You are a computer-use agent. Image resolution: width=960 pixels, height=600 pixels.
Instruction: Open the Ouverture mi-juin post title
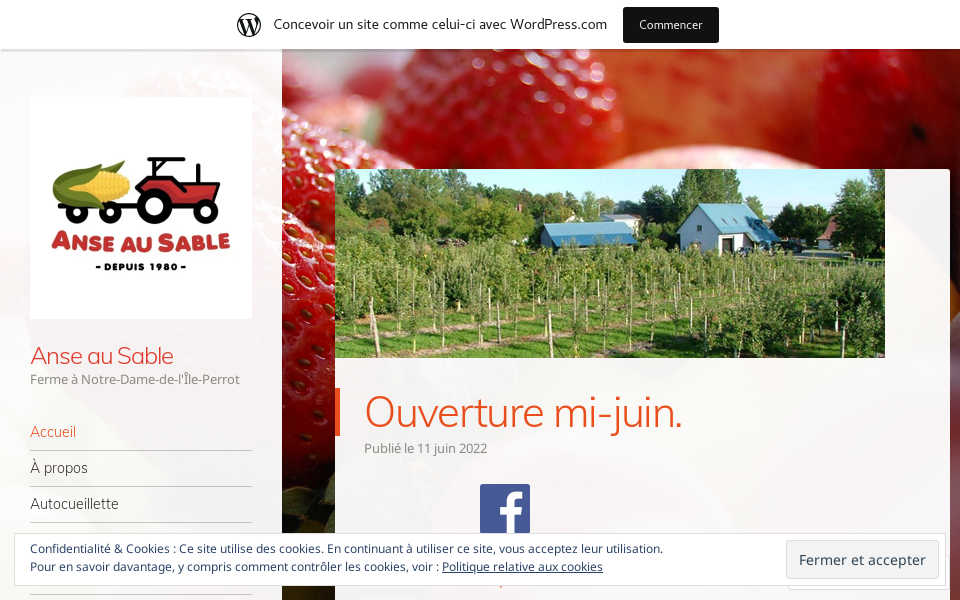(x=523, y=412)
